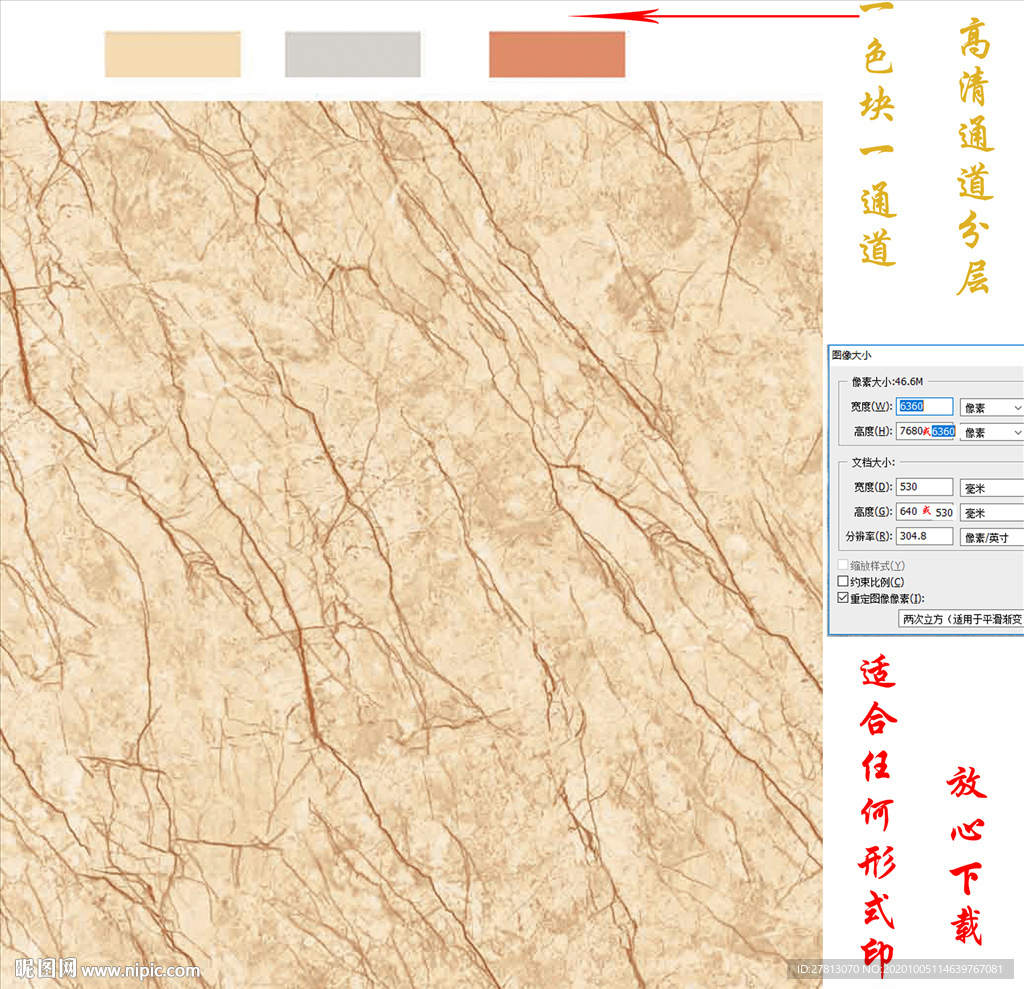Open the resolution 像素/英寸 unit dropdown
The width and height of the screenshot is (1024, 989).
[991, 538]
